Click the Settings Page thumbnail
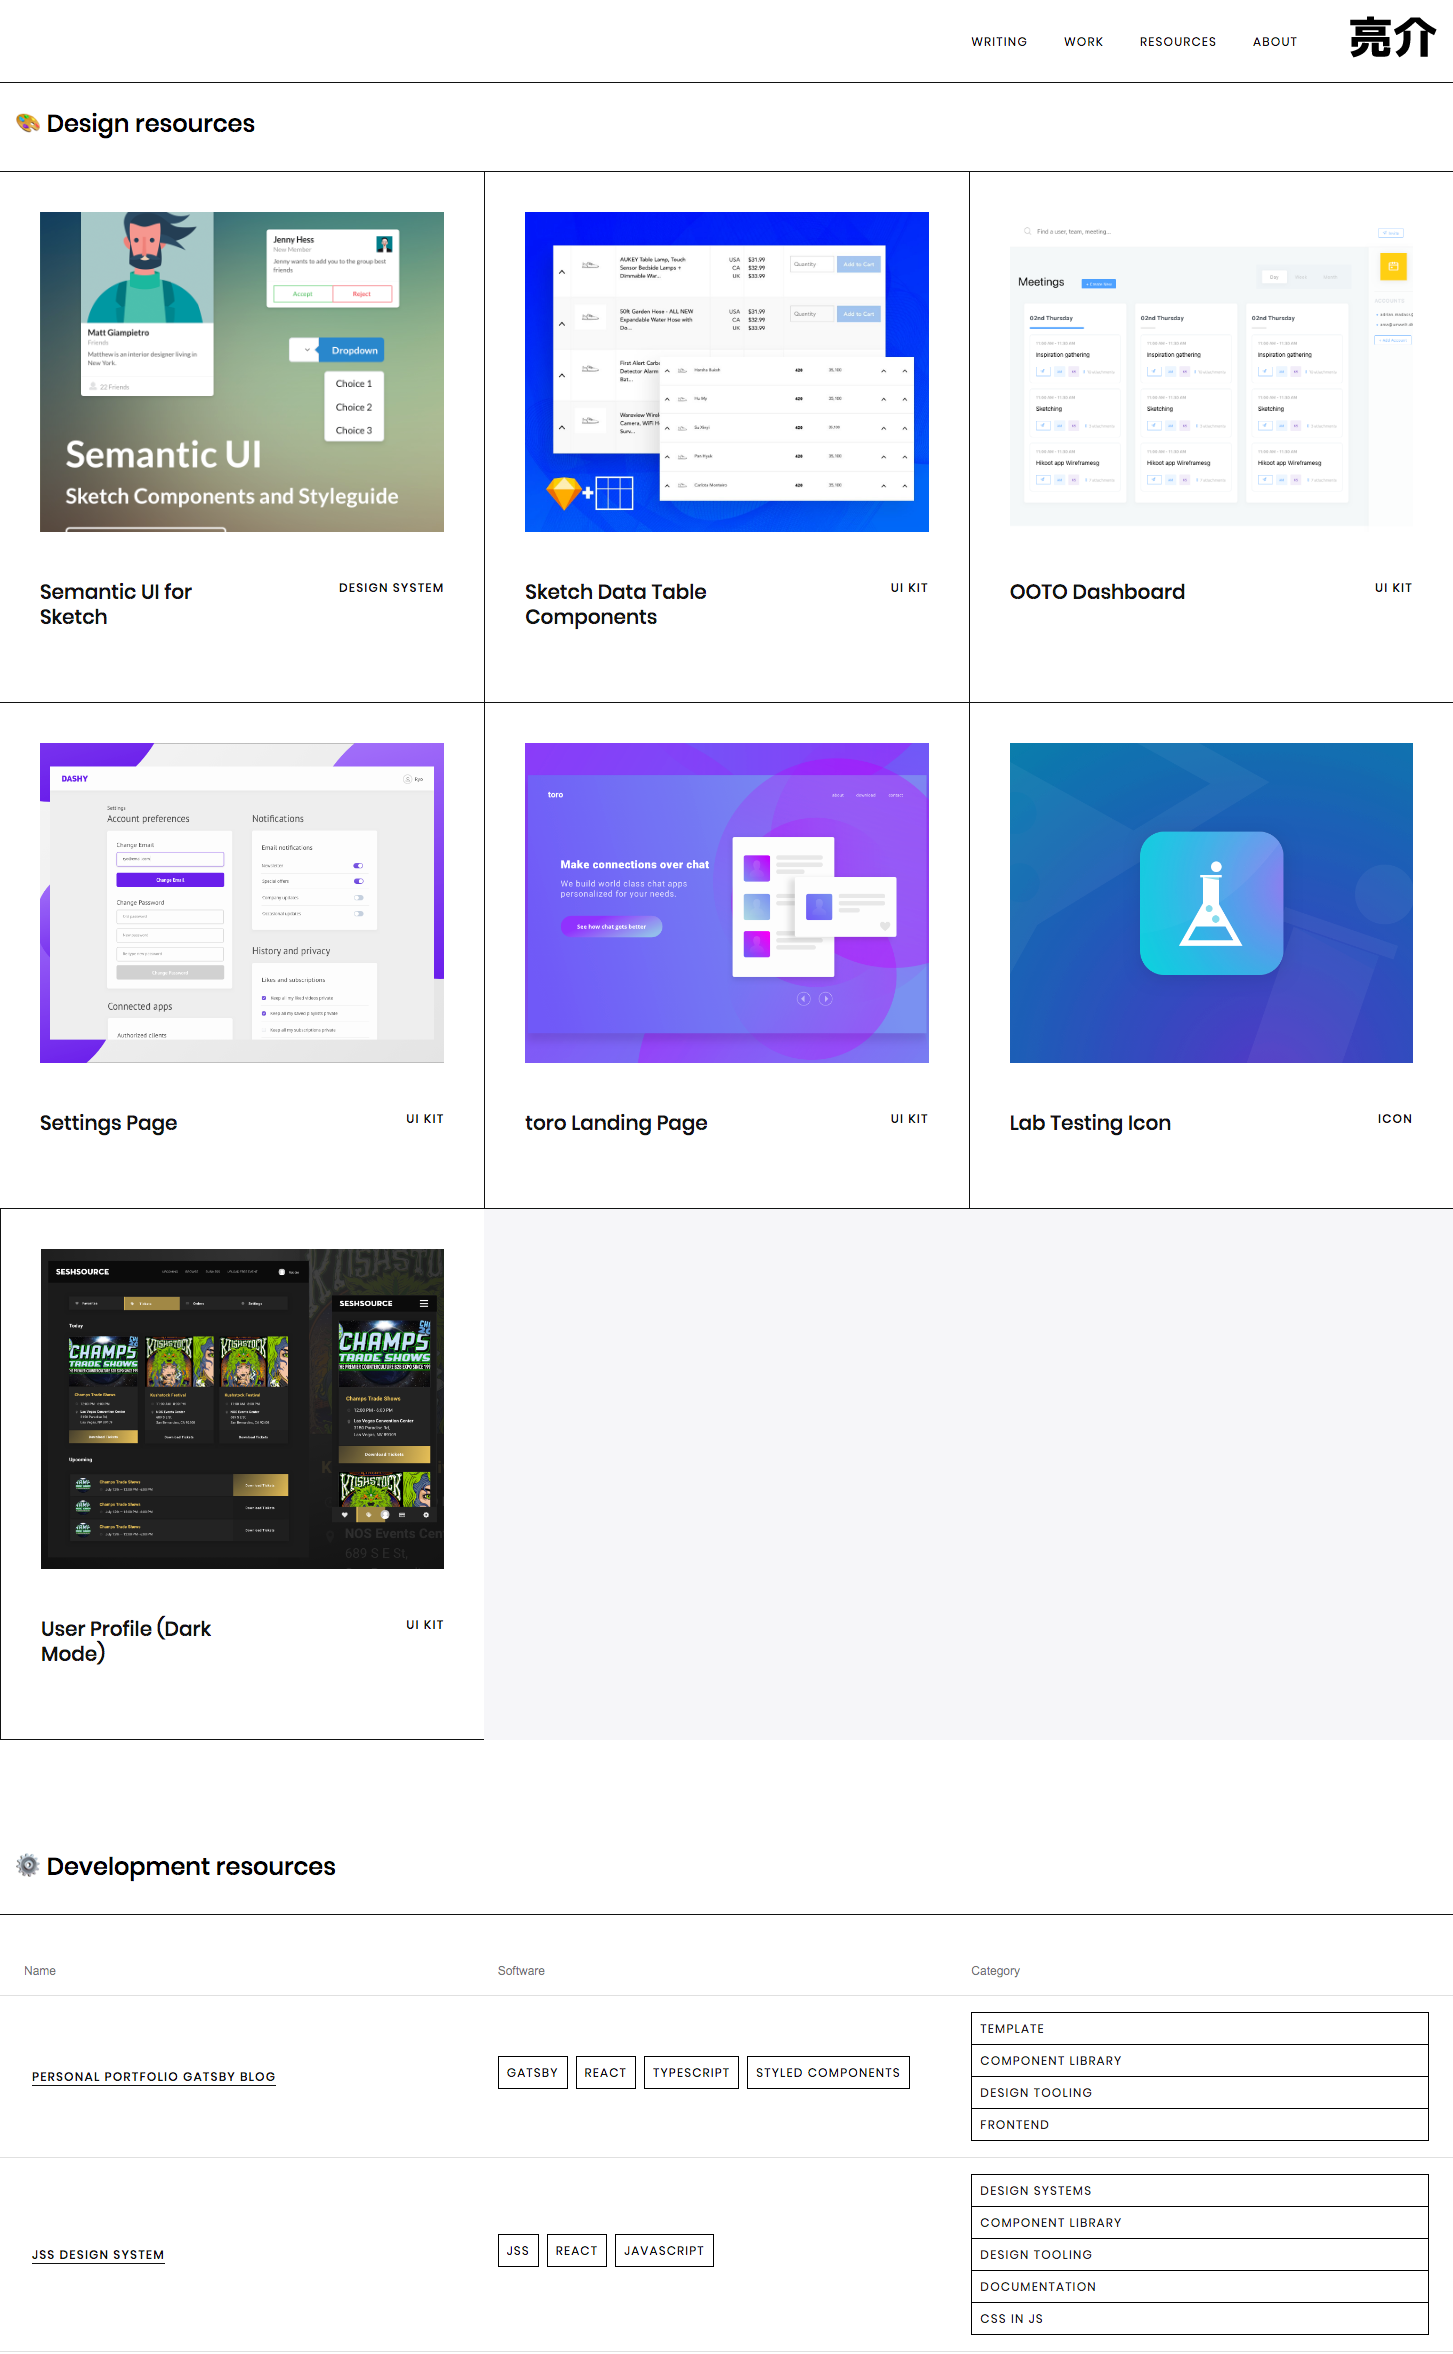 (x=242, y=902)
